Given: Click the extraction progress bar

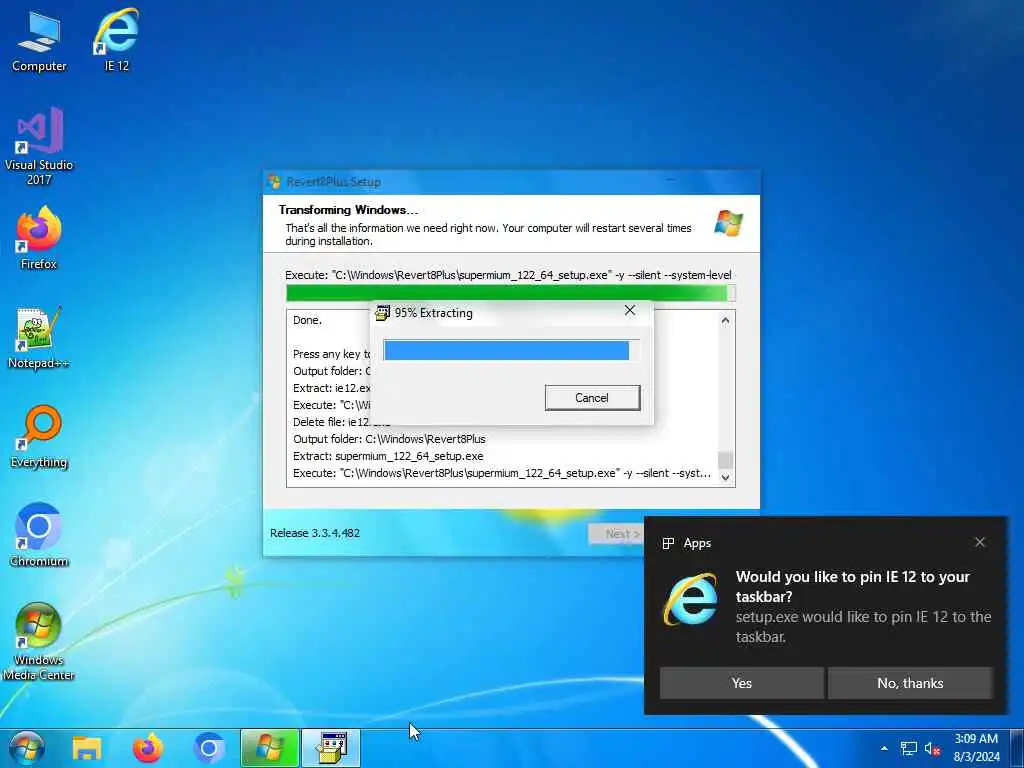Looking at the screenshot, I should 511,350.
